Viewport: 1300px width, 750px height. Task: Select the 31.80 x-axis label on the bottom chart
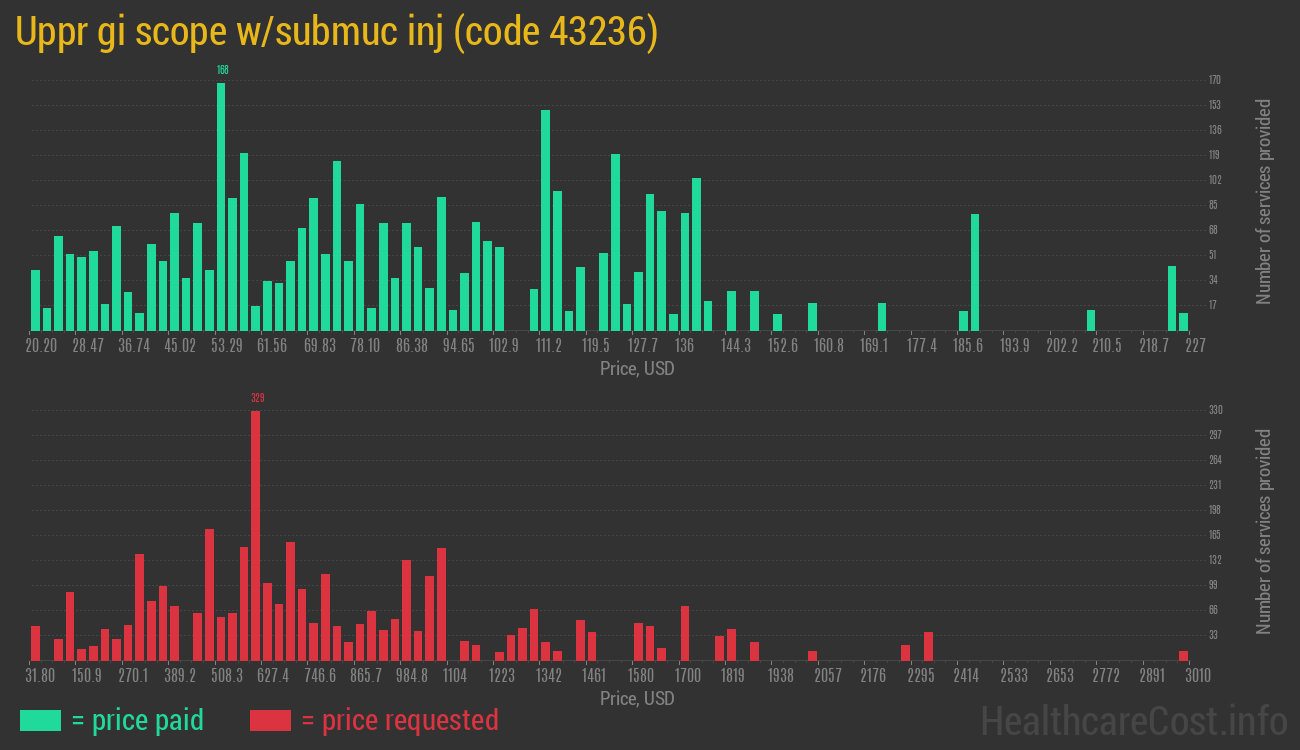coord(40,676)
